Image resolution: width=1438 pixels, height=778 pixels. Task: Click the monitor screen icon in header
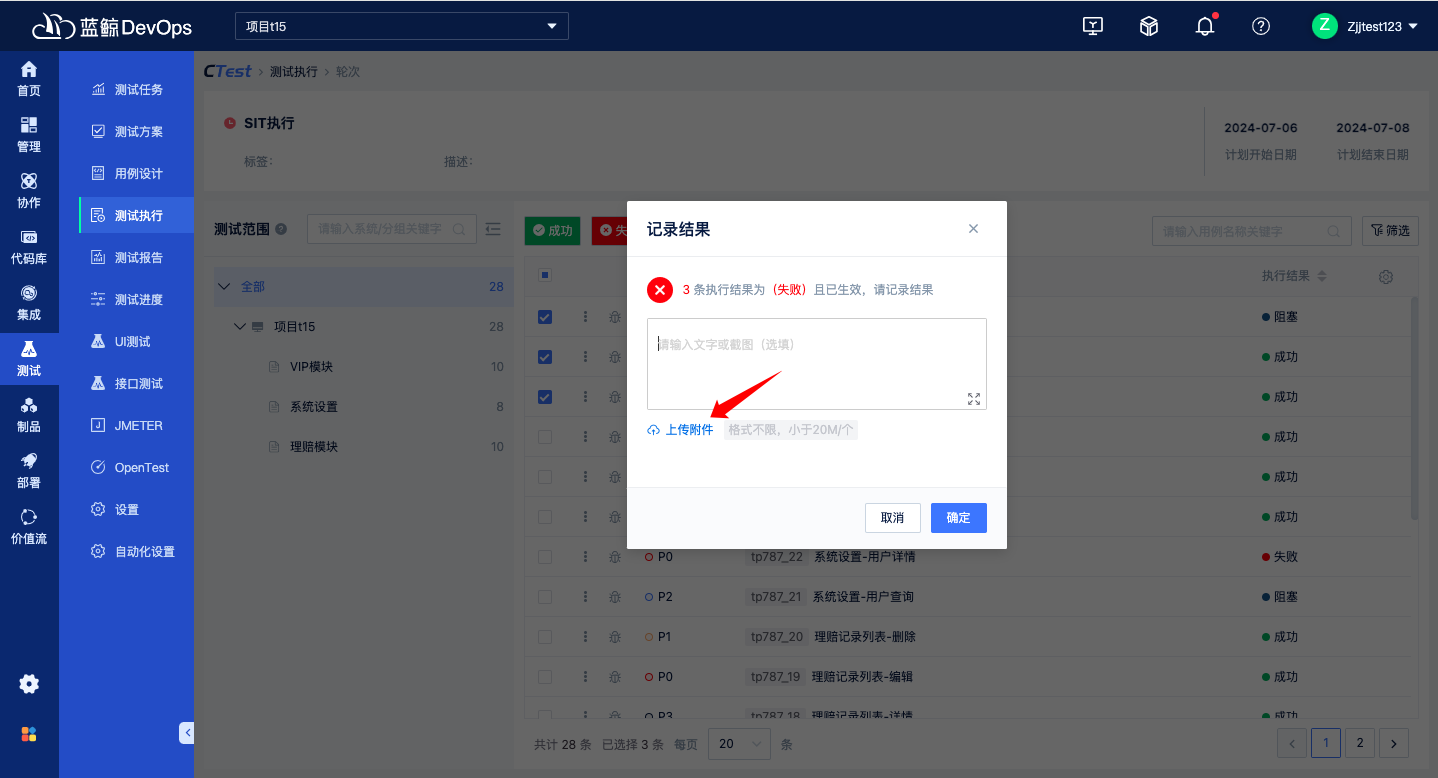pyautogui.click(x=1093, y=27)
